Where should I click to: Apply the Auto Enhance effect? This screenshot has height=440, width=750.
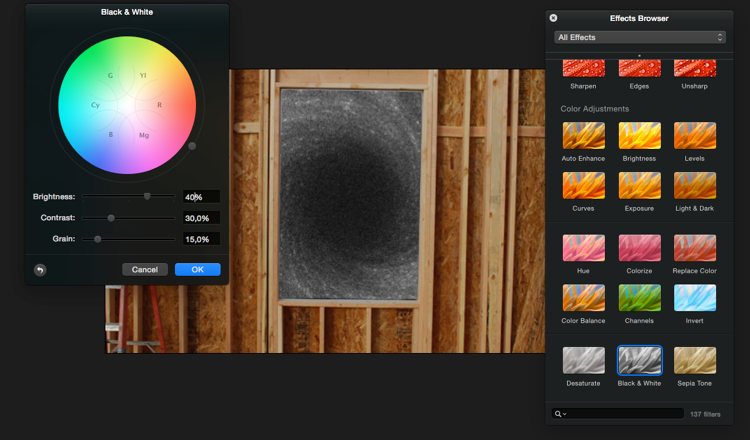pyautogui.click(x=584, y=136)
